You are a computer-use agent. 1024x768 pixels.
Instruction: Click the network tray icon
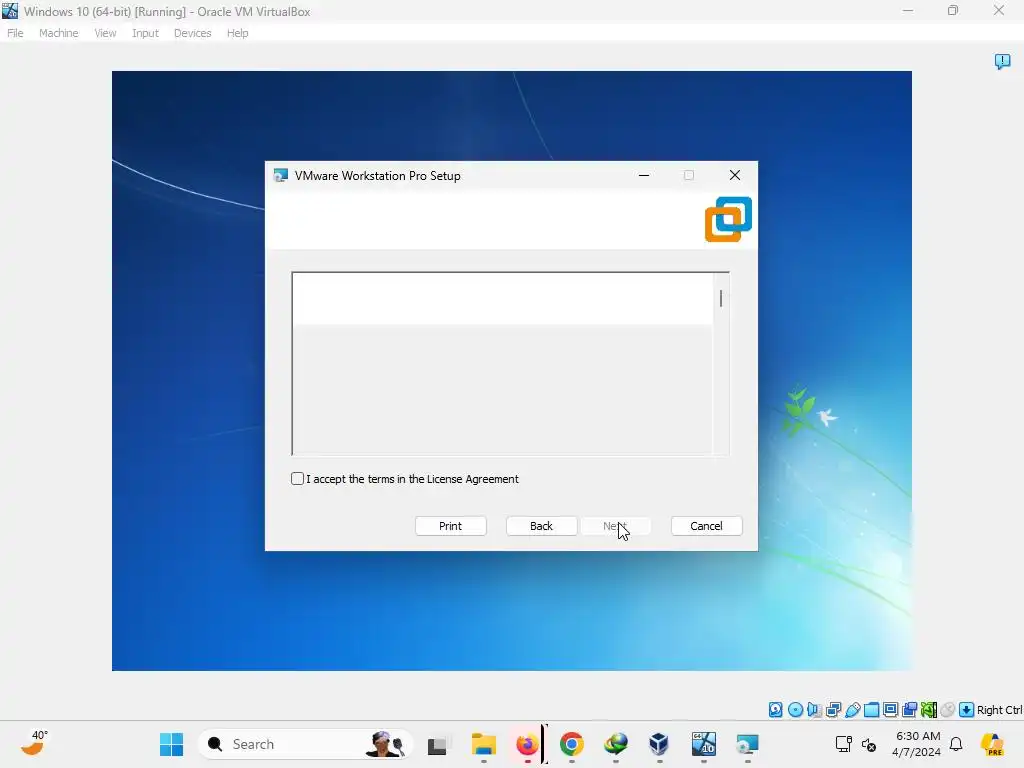click(x=844, y=744)
